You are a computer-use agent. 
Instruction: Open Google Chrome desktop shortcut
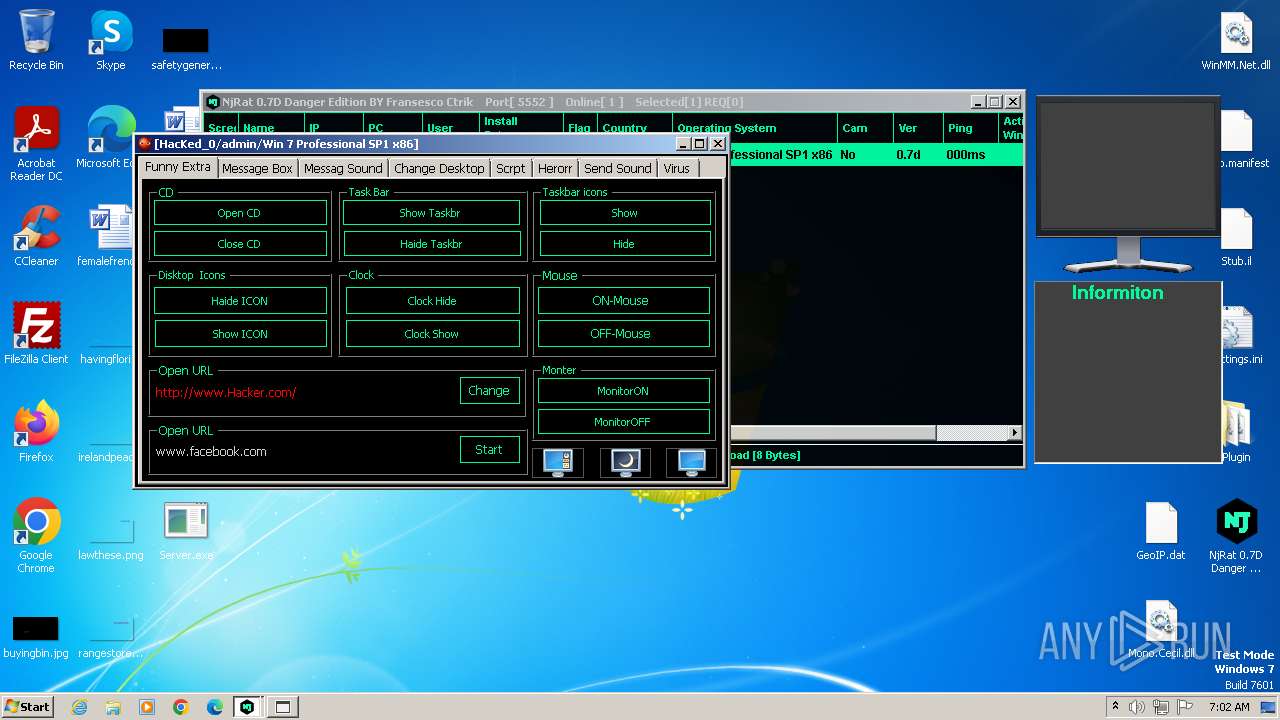[x=36, y=536]
